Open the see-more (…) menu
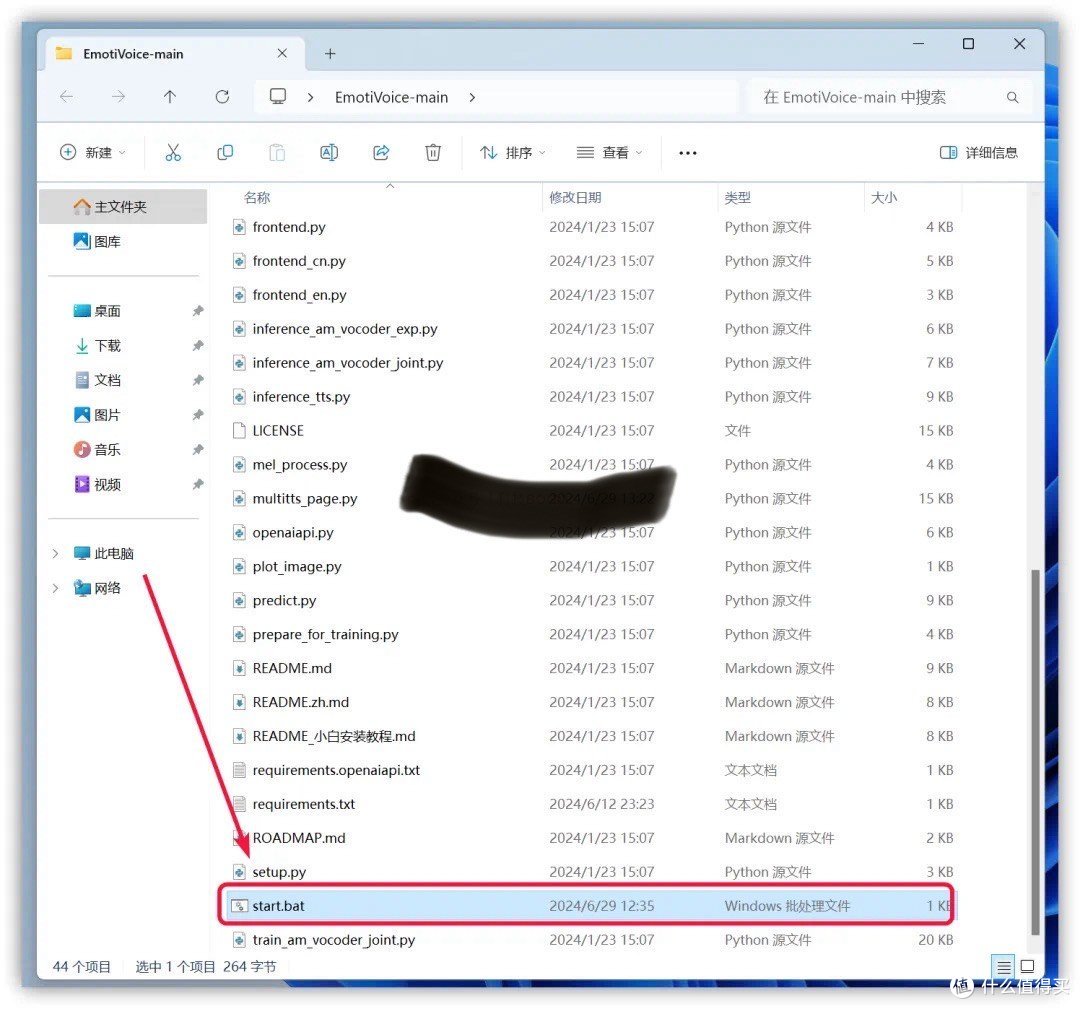This screenshot has height=1009, width=1080. (687, 152)
